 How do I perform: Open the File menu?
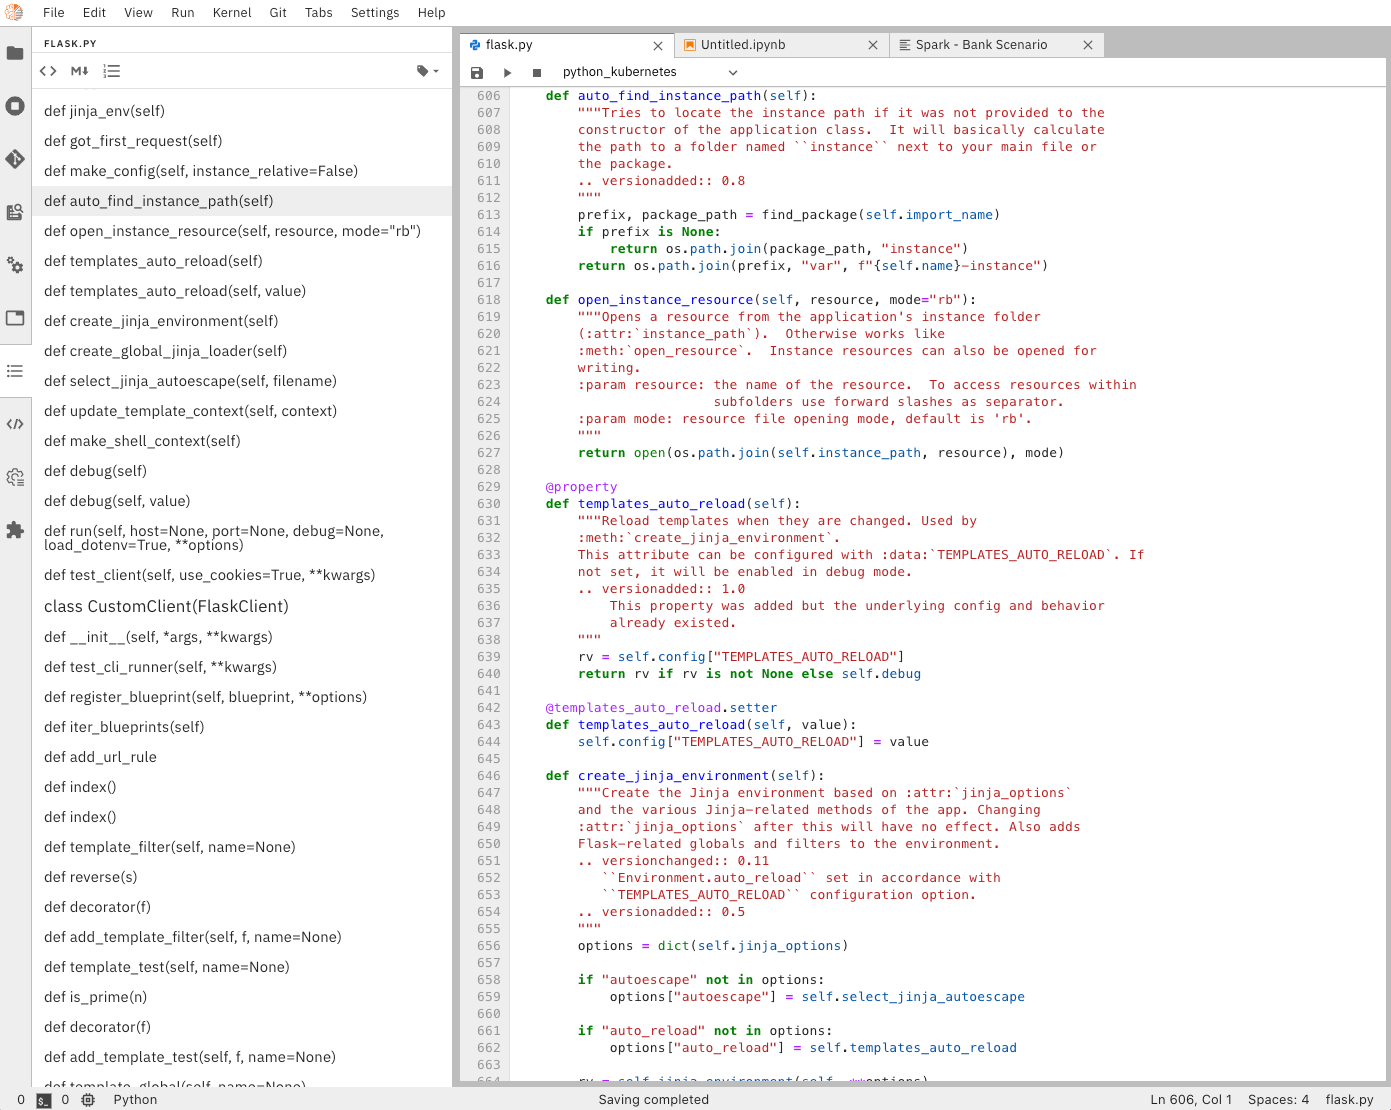pos(54,12)
